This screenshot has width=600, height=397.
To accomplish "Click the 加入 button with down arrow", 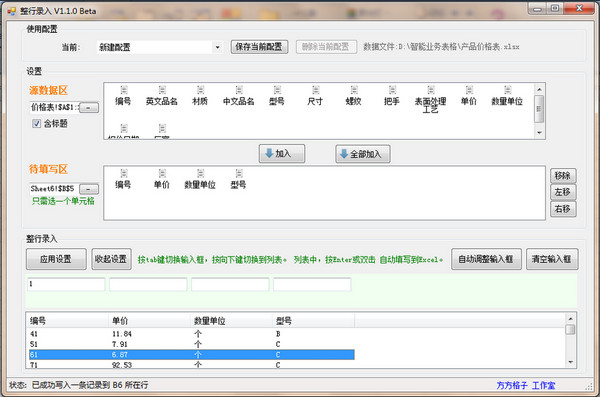I will [282, 154].
